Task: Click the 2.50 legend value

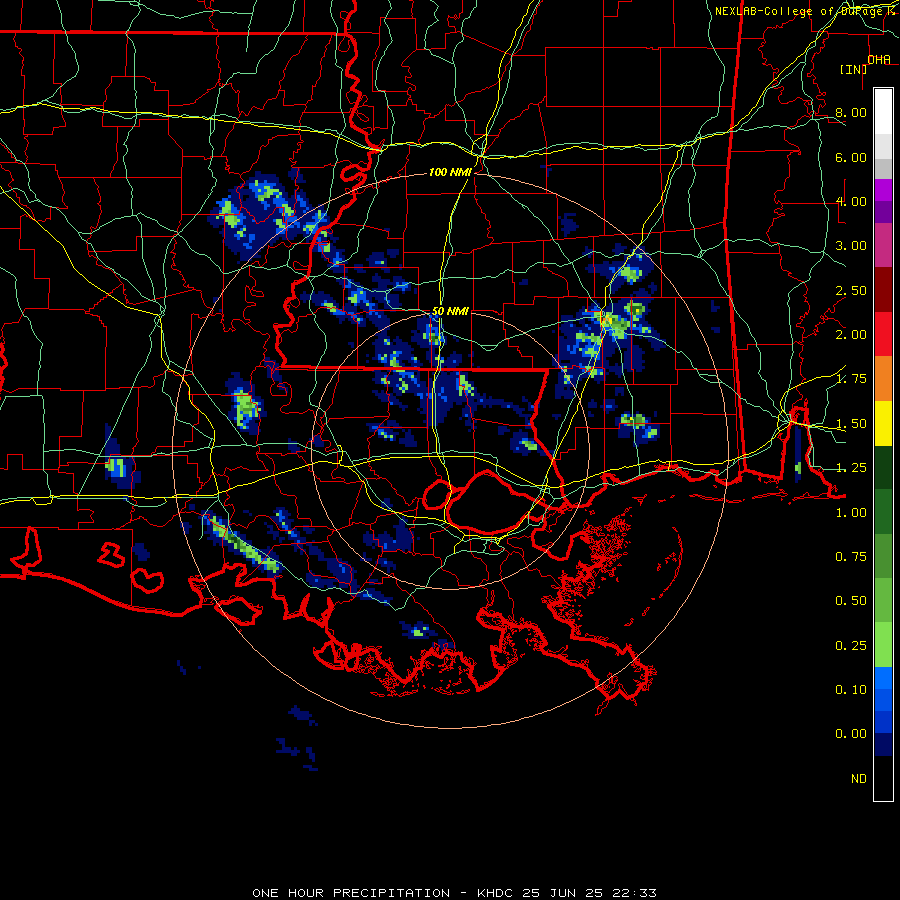Action: [851, 290]
